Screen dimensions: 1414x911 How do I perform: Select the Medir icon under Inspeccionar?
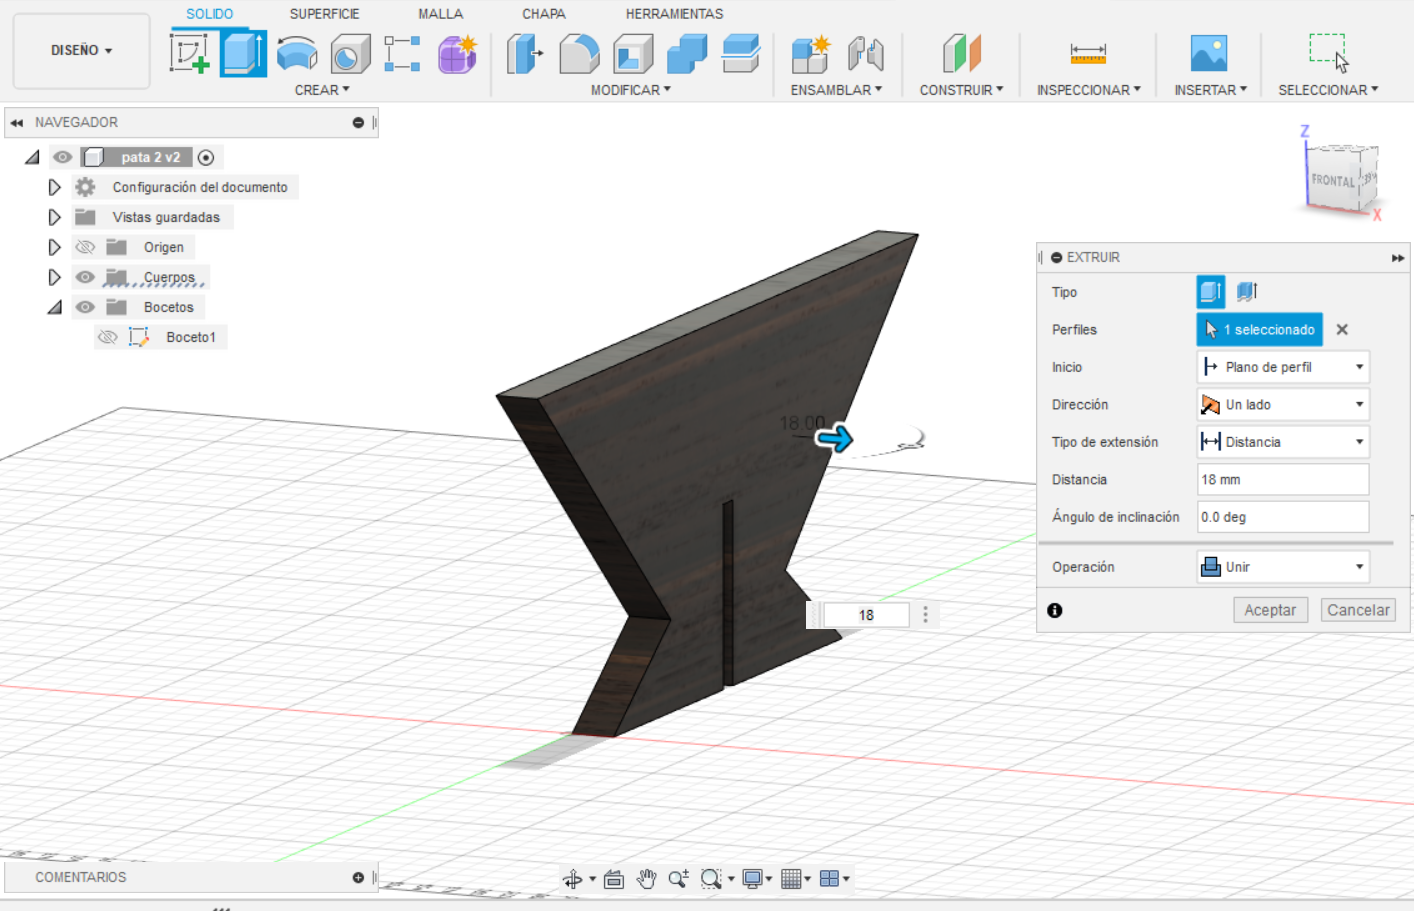click(x=1088, y=52)
